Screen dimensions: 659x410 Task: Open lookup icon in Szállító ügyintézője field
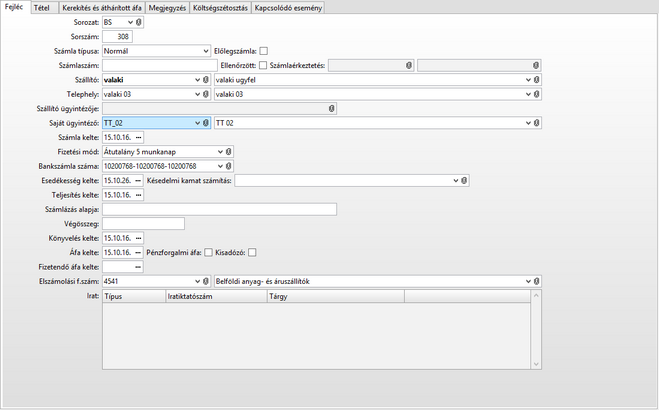pos(332,109)
